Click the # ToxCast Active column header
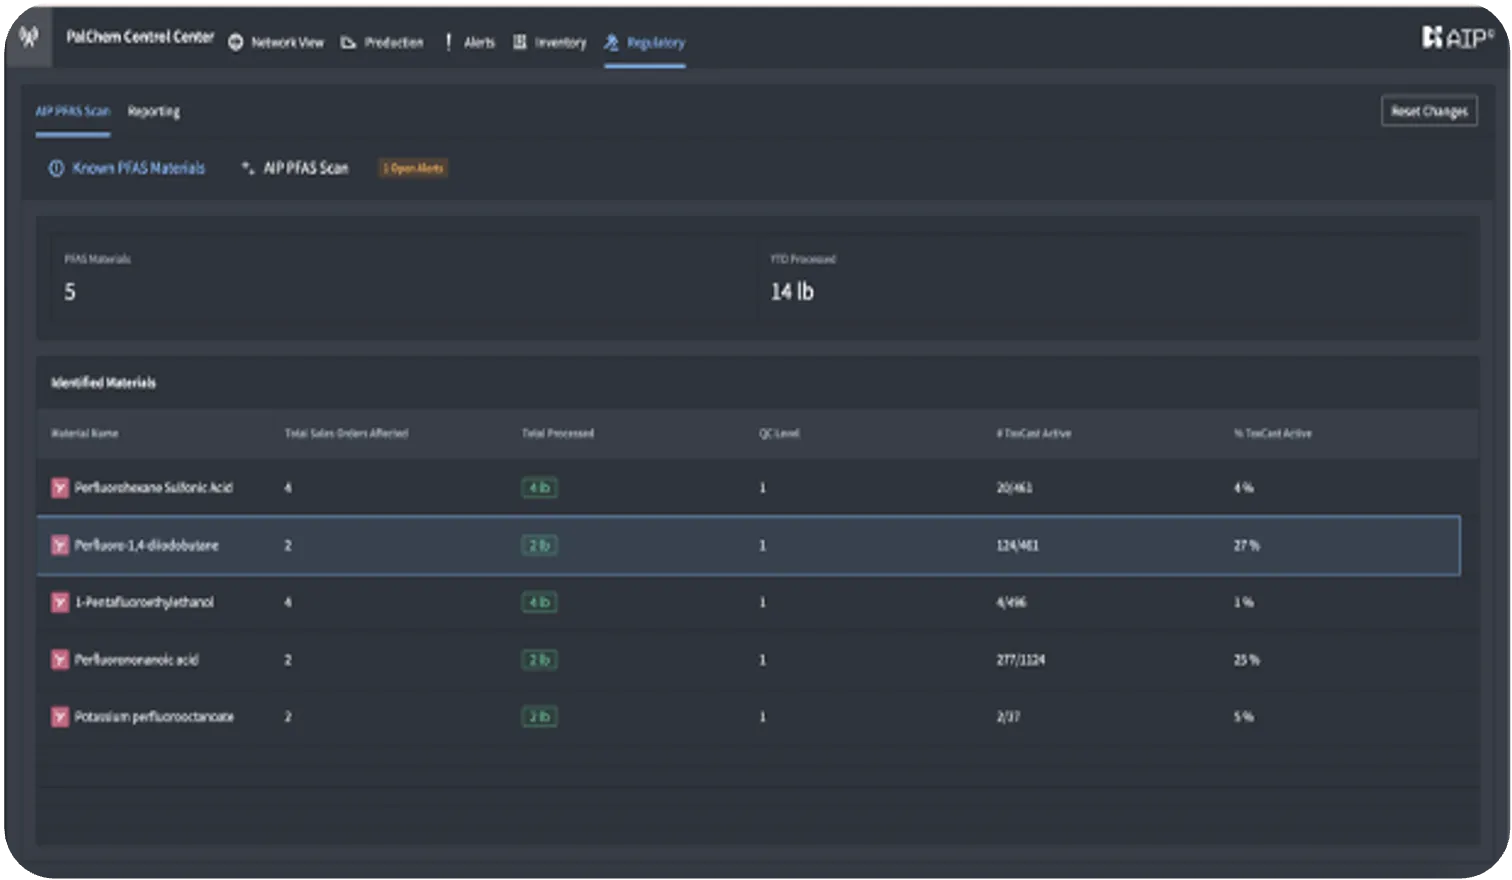 1034,434
